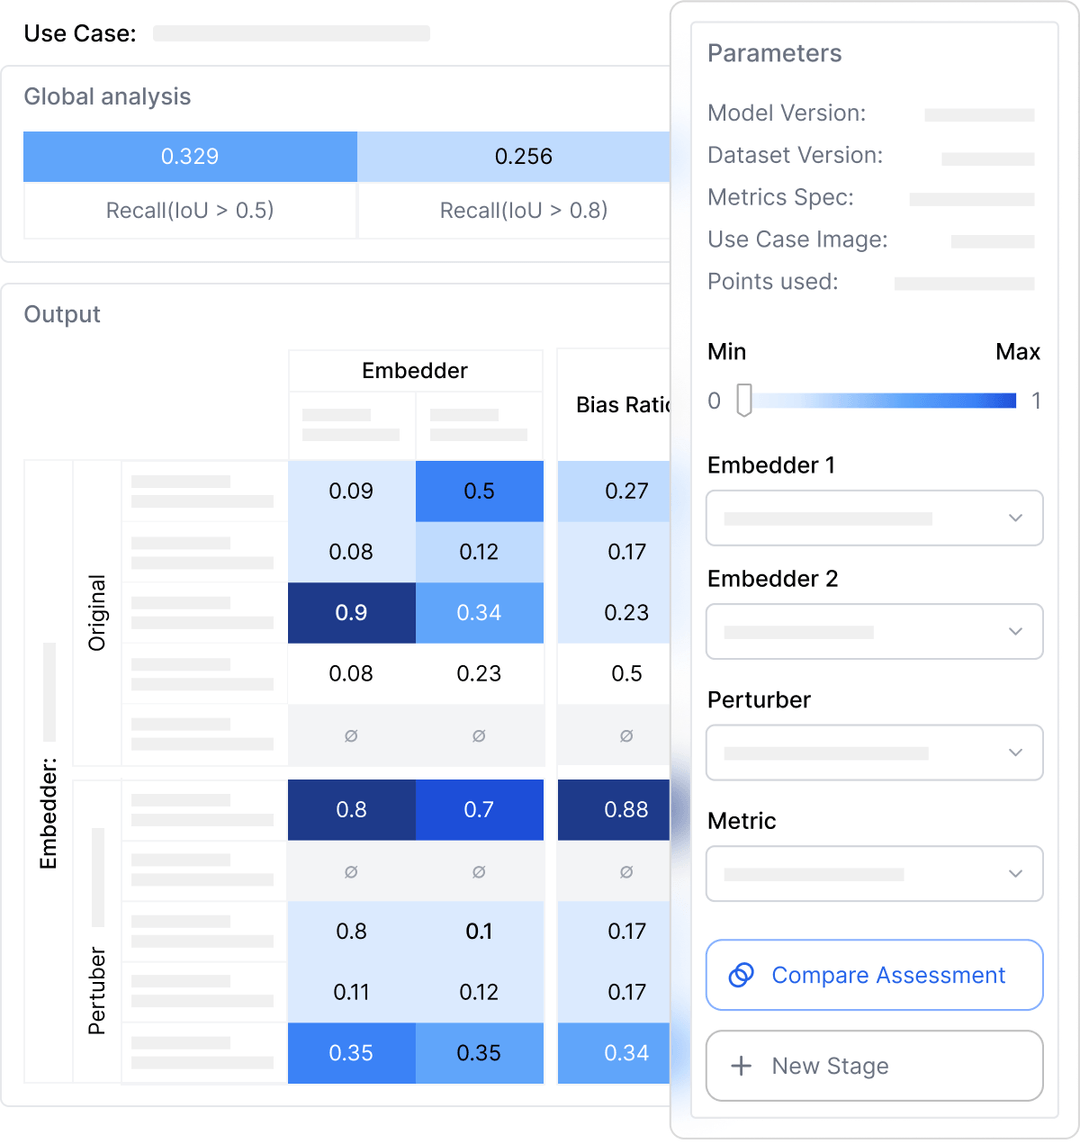The height and width of the screenshot is (1145, 1080).
Task: Select the 0.256 global analysis bar
Action: click(x=513, y=156)
